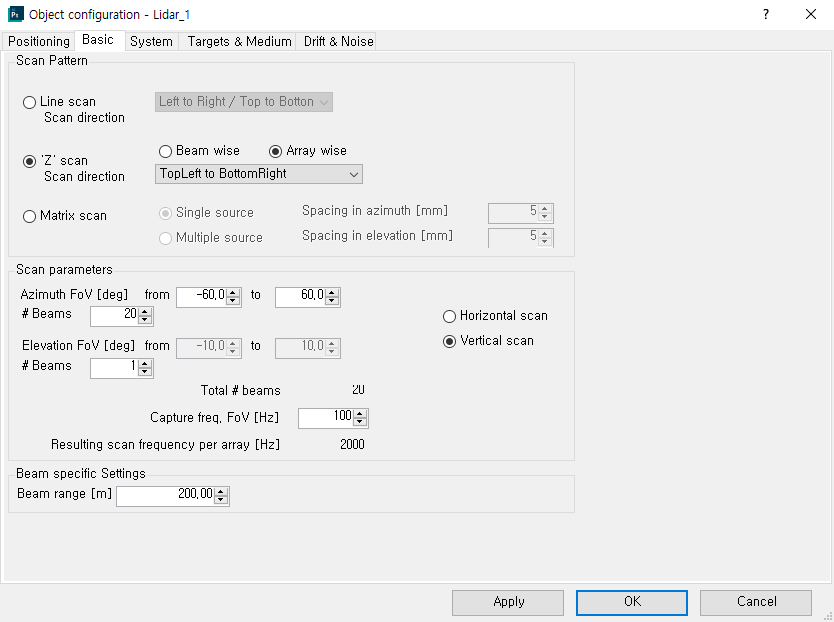
Task: Open the Targets & Medium tab
Action: coord(239,42)
